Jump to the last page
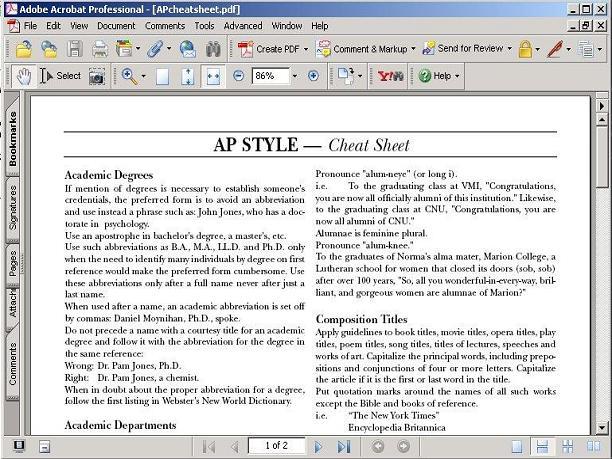 pos(344,447)
